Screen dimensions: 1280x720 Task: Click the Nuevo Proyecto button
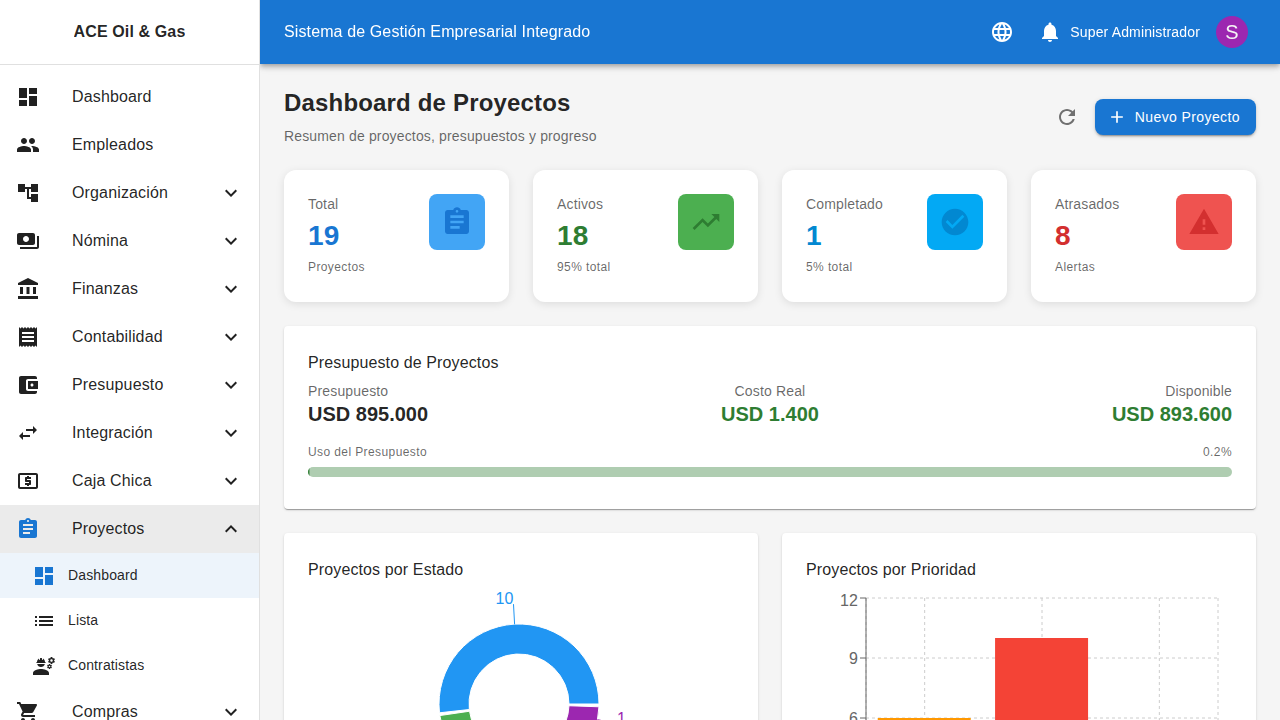1175,117
